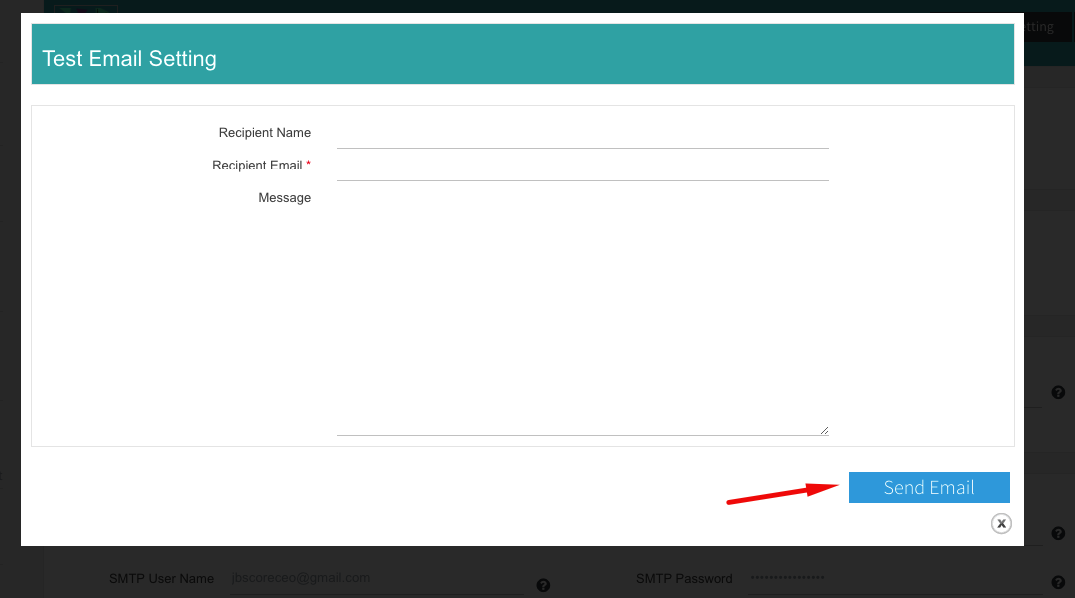
Task: Select SMTP User Name field in background
Action: (x=377, y=579)
